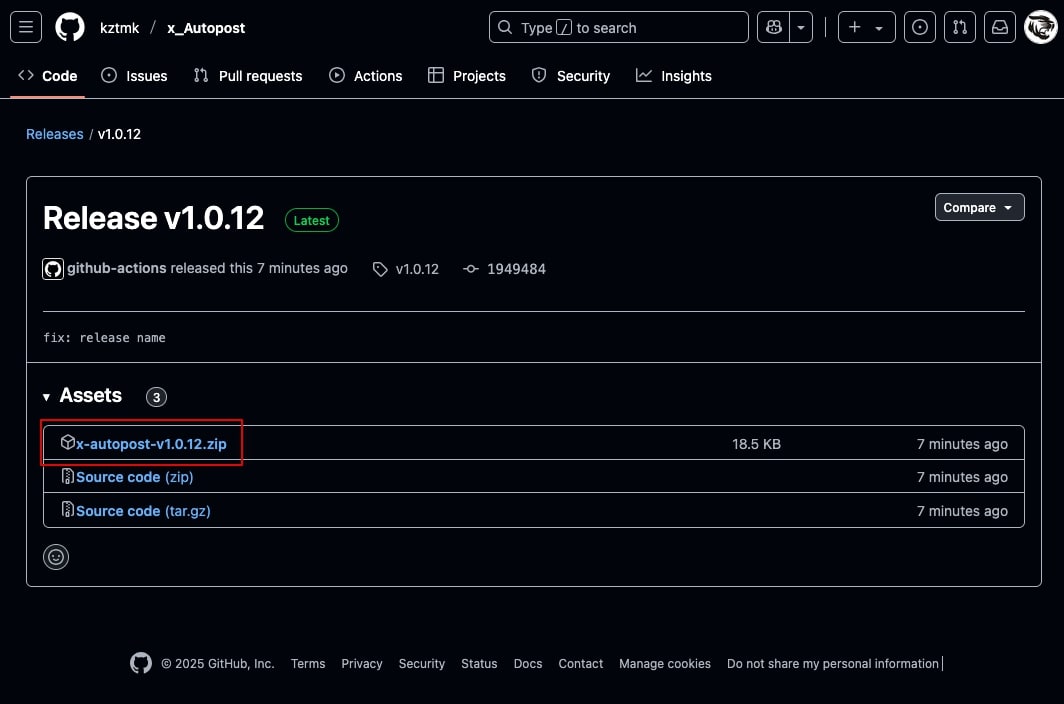Go to GitHub home via logo
The height and width of the screenshot is (704, 1064).
pyautogui.click(x=70, y=27)
